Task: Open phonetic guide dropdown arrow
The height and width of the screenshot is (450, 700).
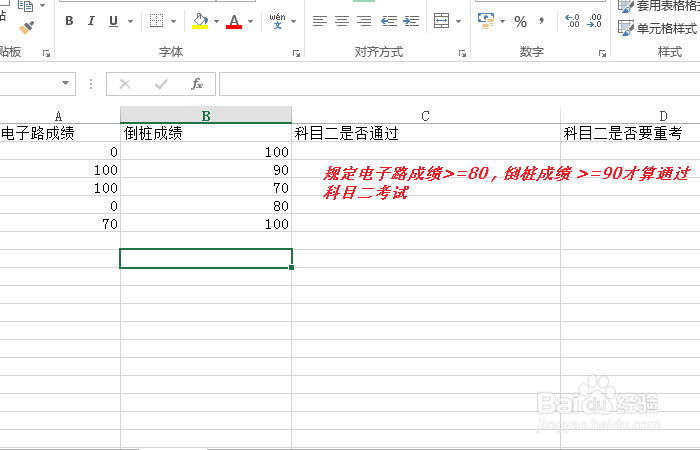Action: [293, 21]
